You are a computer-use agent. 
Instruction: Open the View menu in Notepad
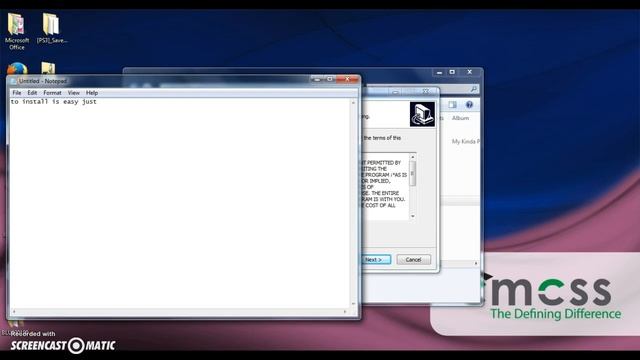tap(73, 93)
